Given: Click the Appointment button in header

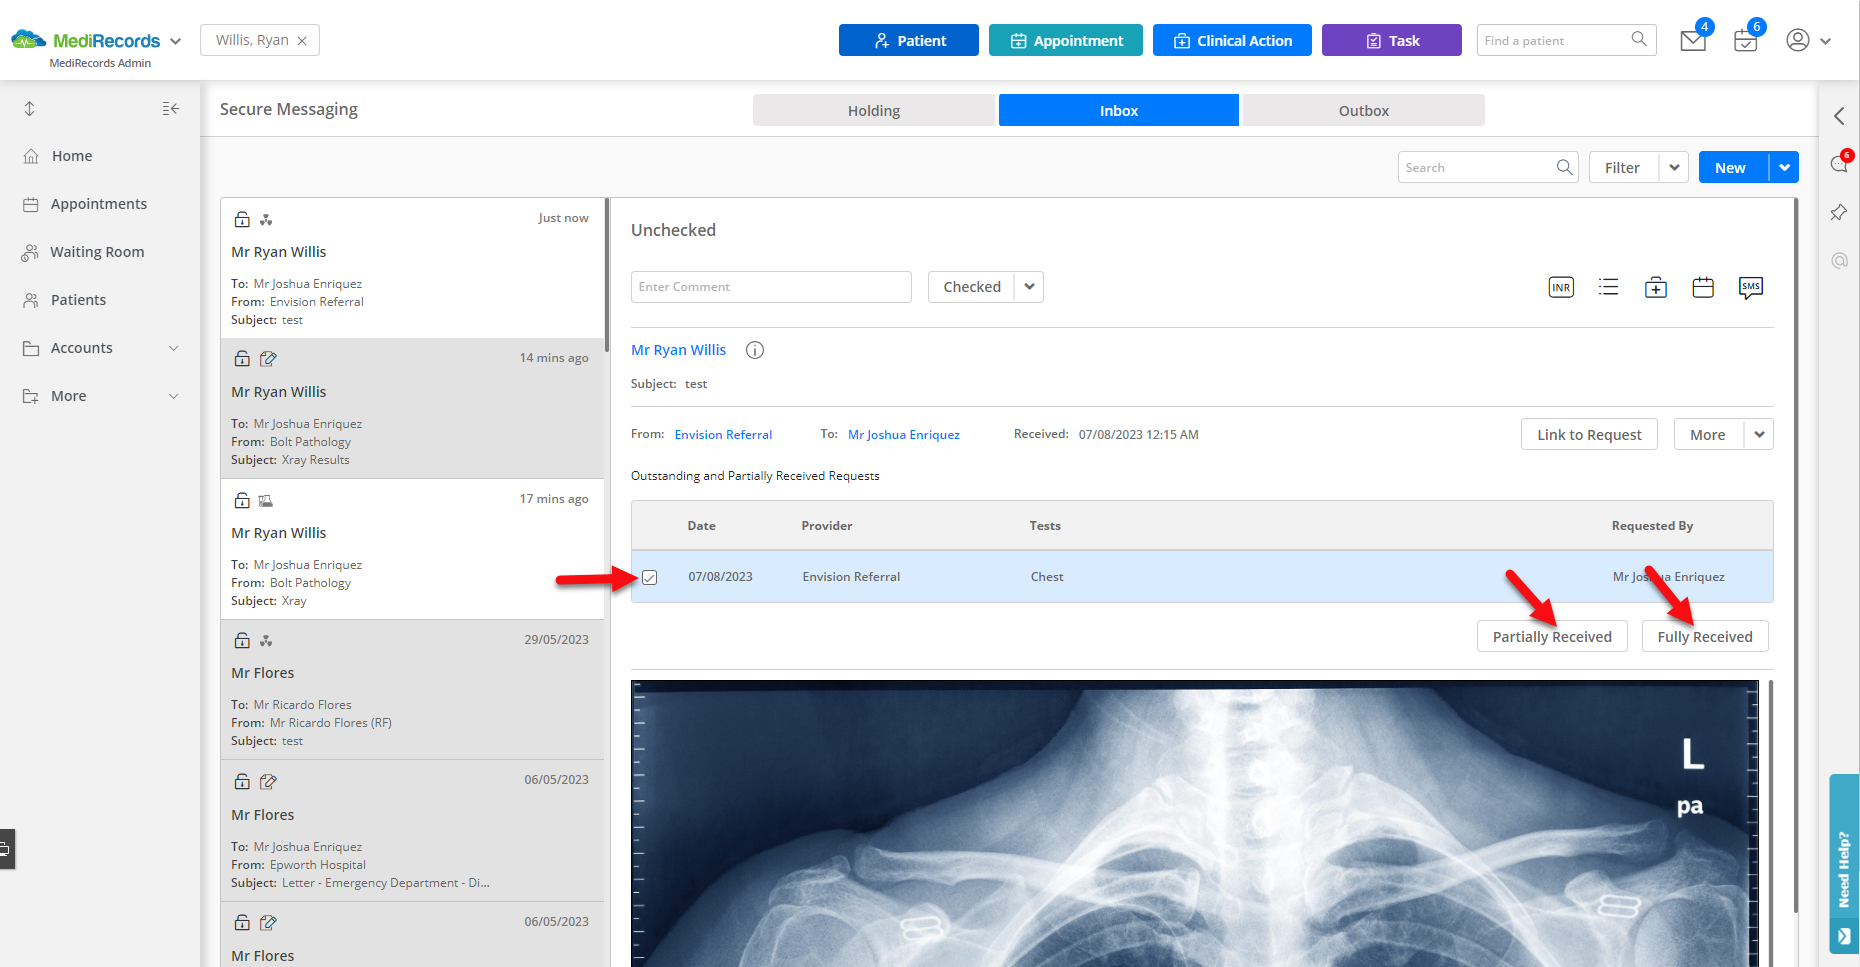Looking at the screenshot, I should pyautogui.click(x=1066, y=40).
